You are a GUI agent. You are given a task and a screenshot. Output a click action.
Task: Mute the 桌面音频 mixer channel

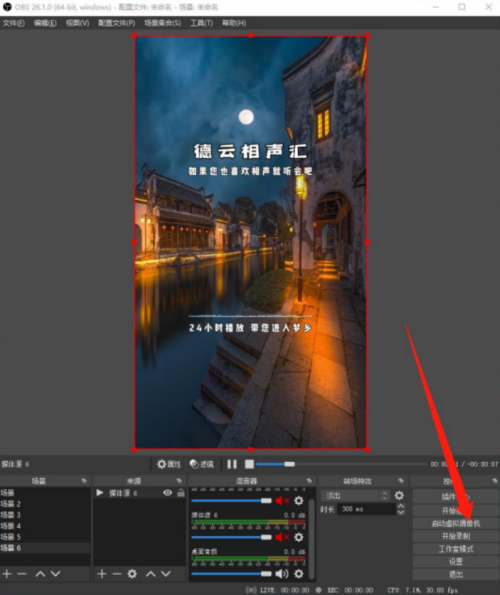(282, 573)
